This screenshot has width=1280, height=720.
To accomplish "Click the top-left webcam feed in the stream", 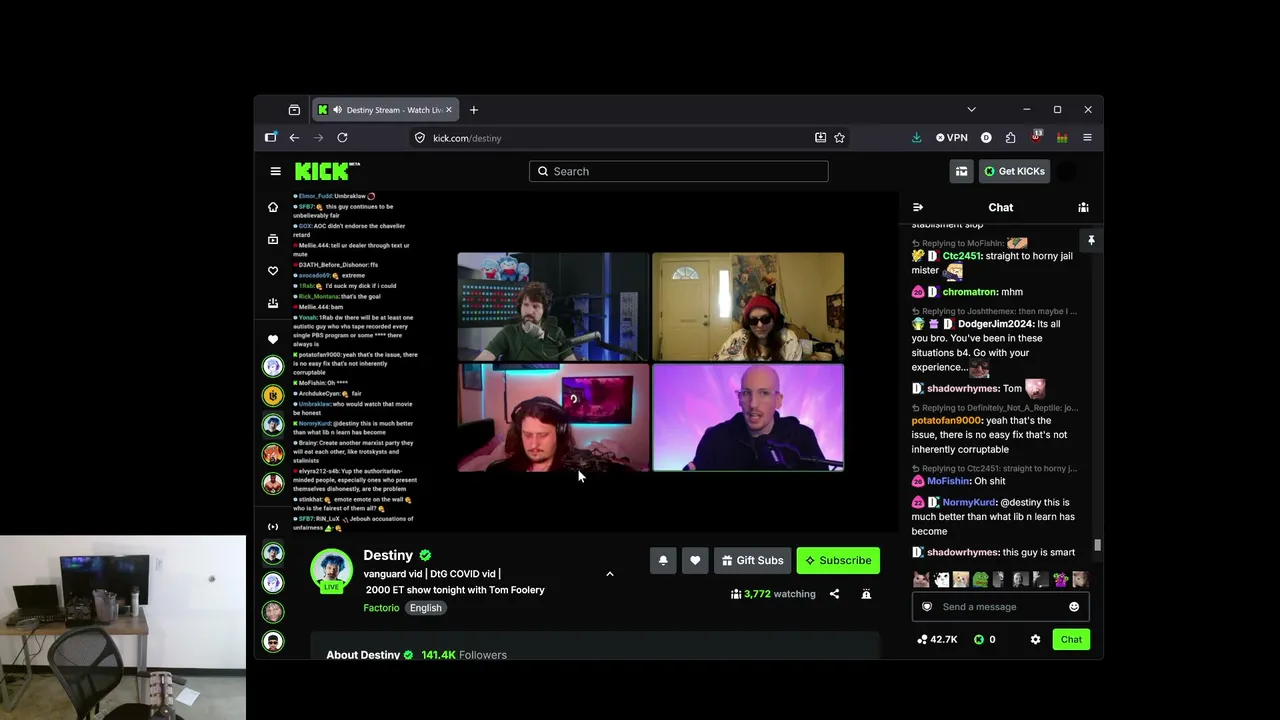I will point(553,306).
